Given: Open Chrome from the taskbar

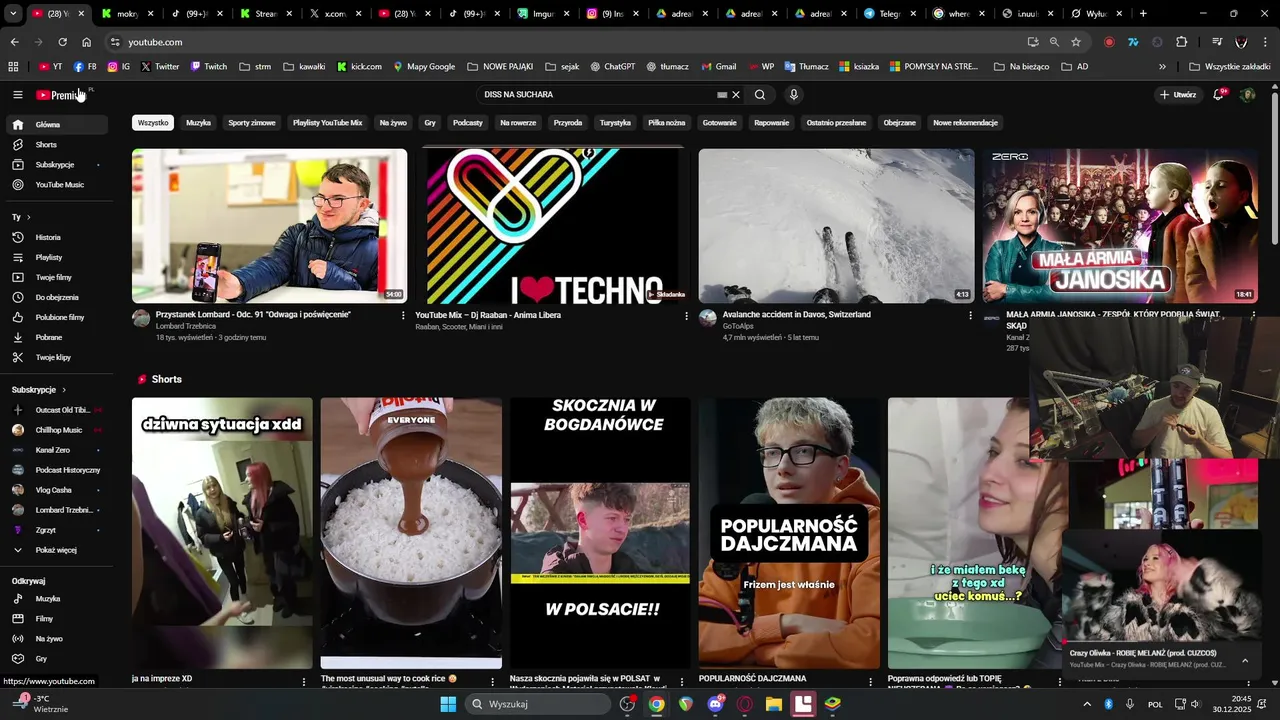Looking at the screenshot, I should pyautogui.click(x=656, y=704).
